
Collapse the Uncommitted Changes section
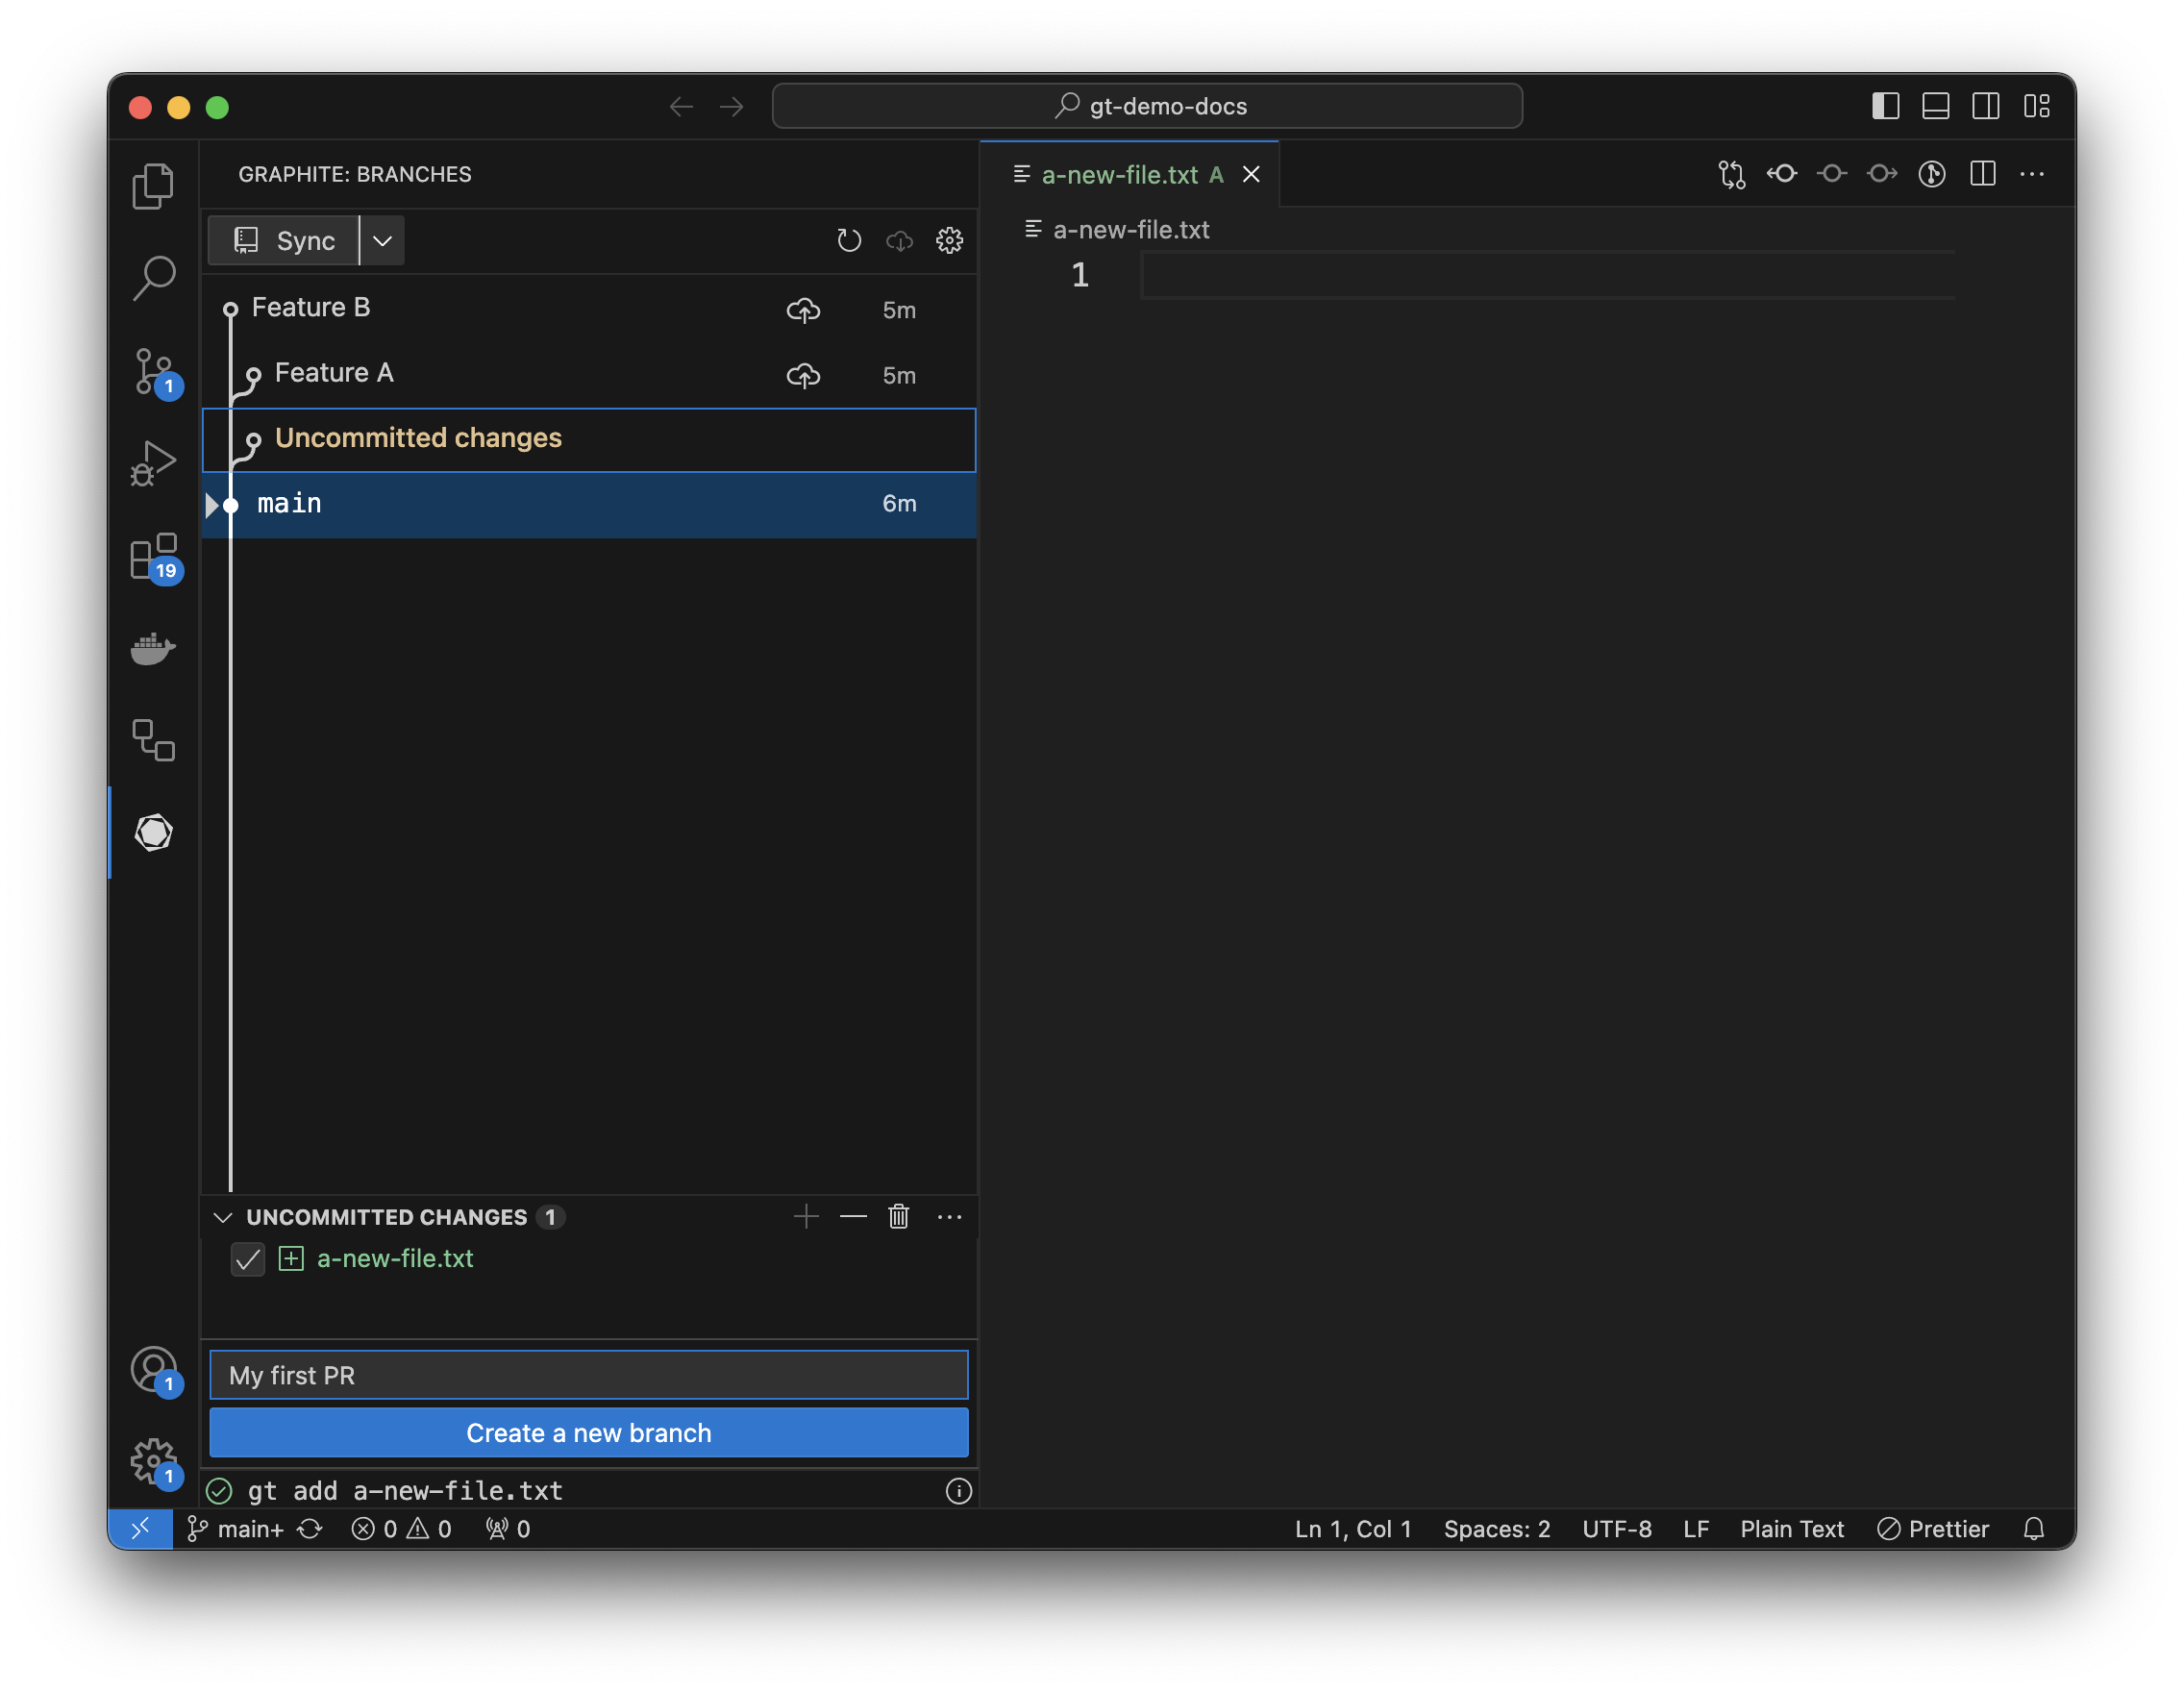pos(223,1217)
